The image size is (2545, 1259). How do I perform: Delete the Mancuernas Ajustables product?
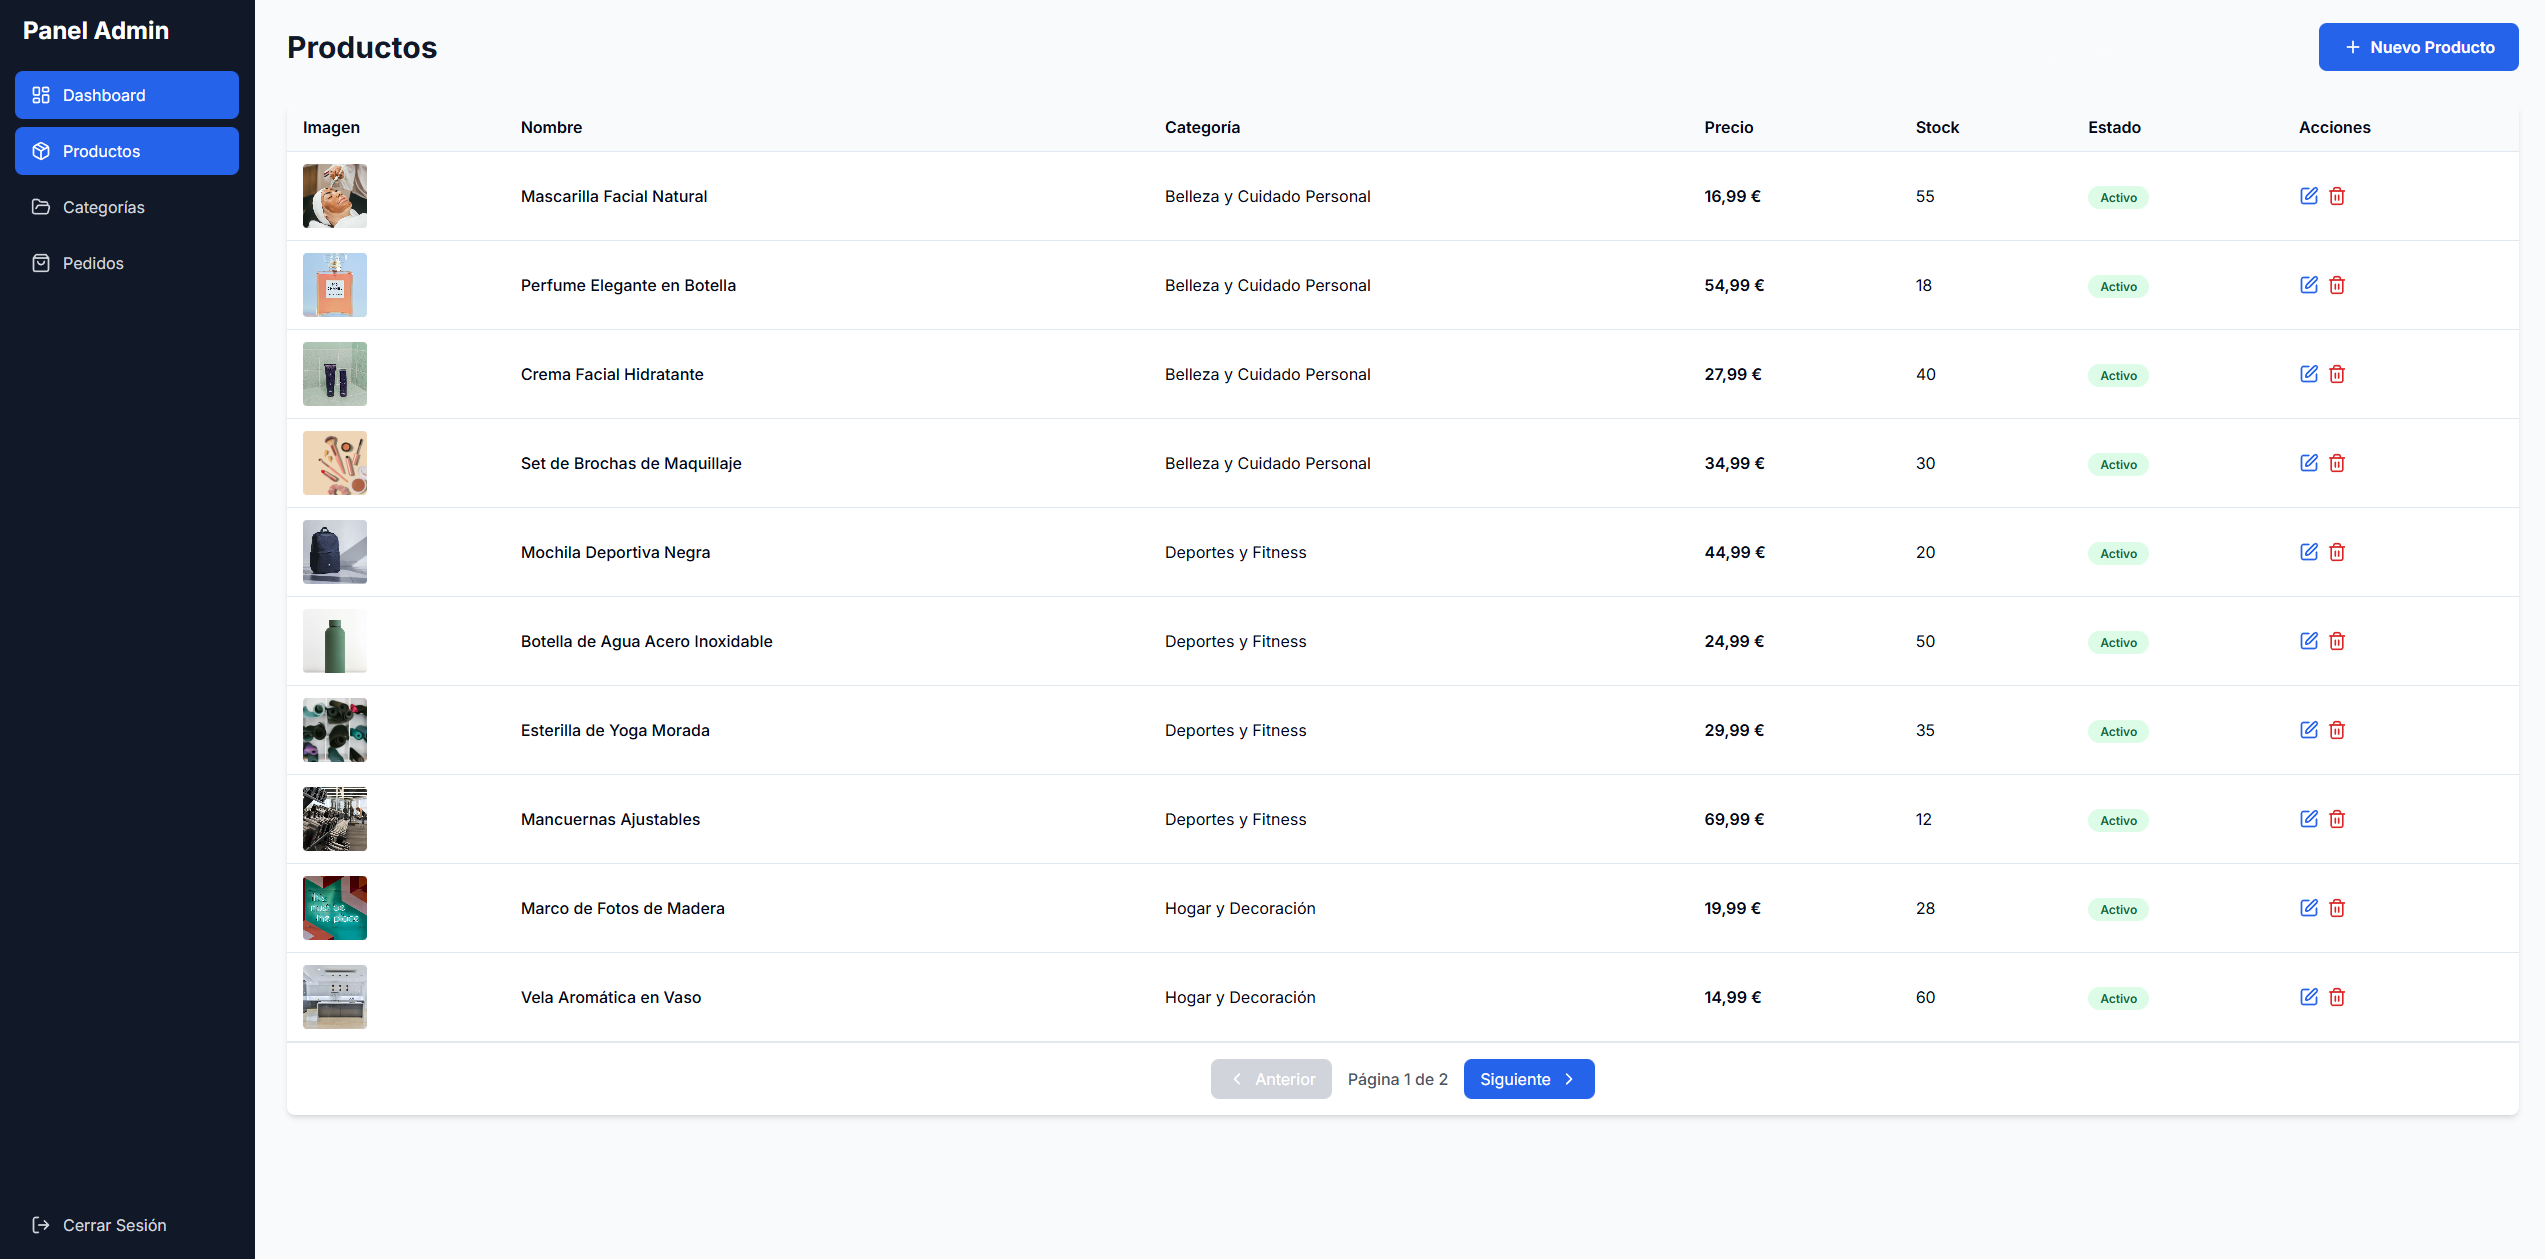pos(2337,819)
